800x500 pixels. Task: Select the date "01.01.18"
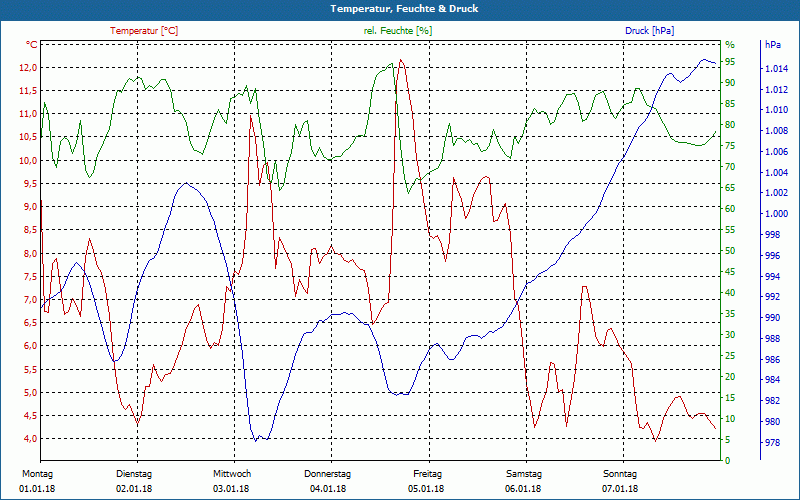point(37,489)
